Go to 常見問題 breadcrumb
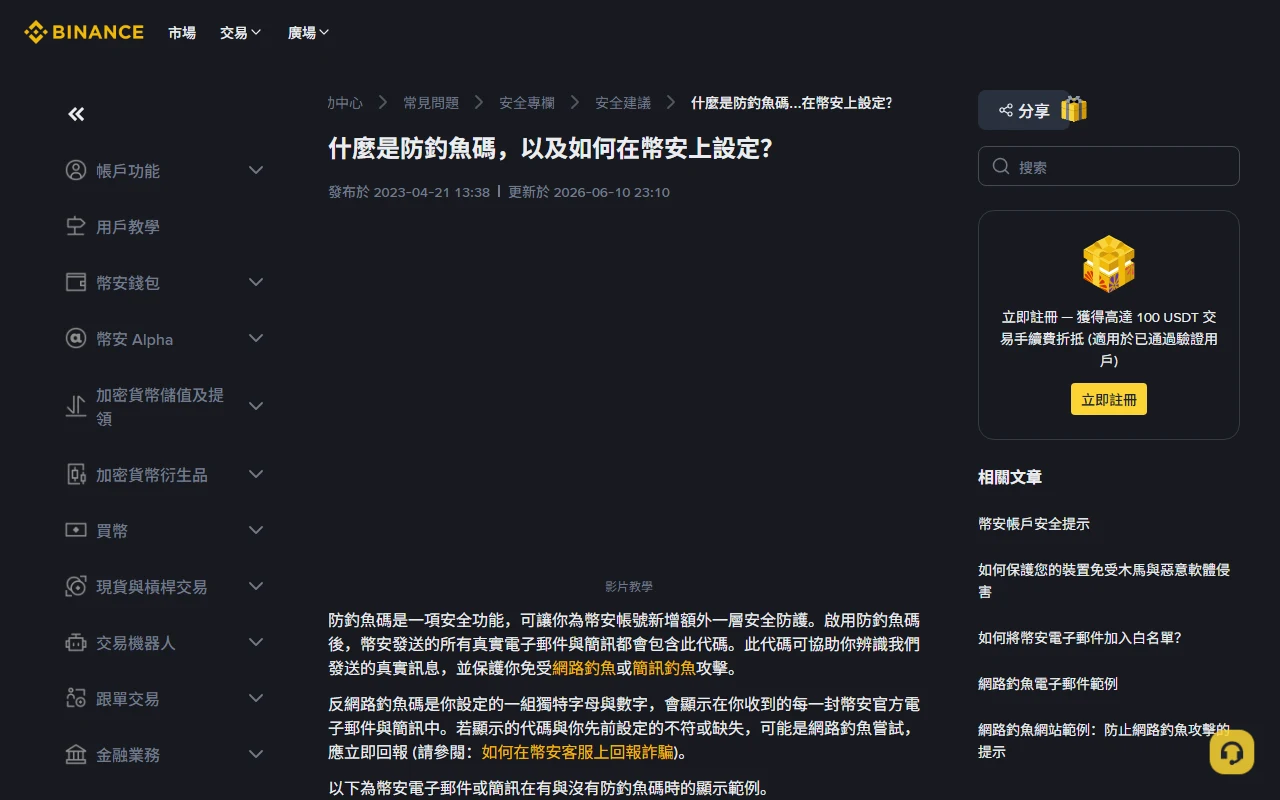This screenshot has width=1280, height=800. pos(431,103)
